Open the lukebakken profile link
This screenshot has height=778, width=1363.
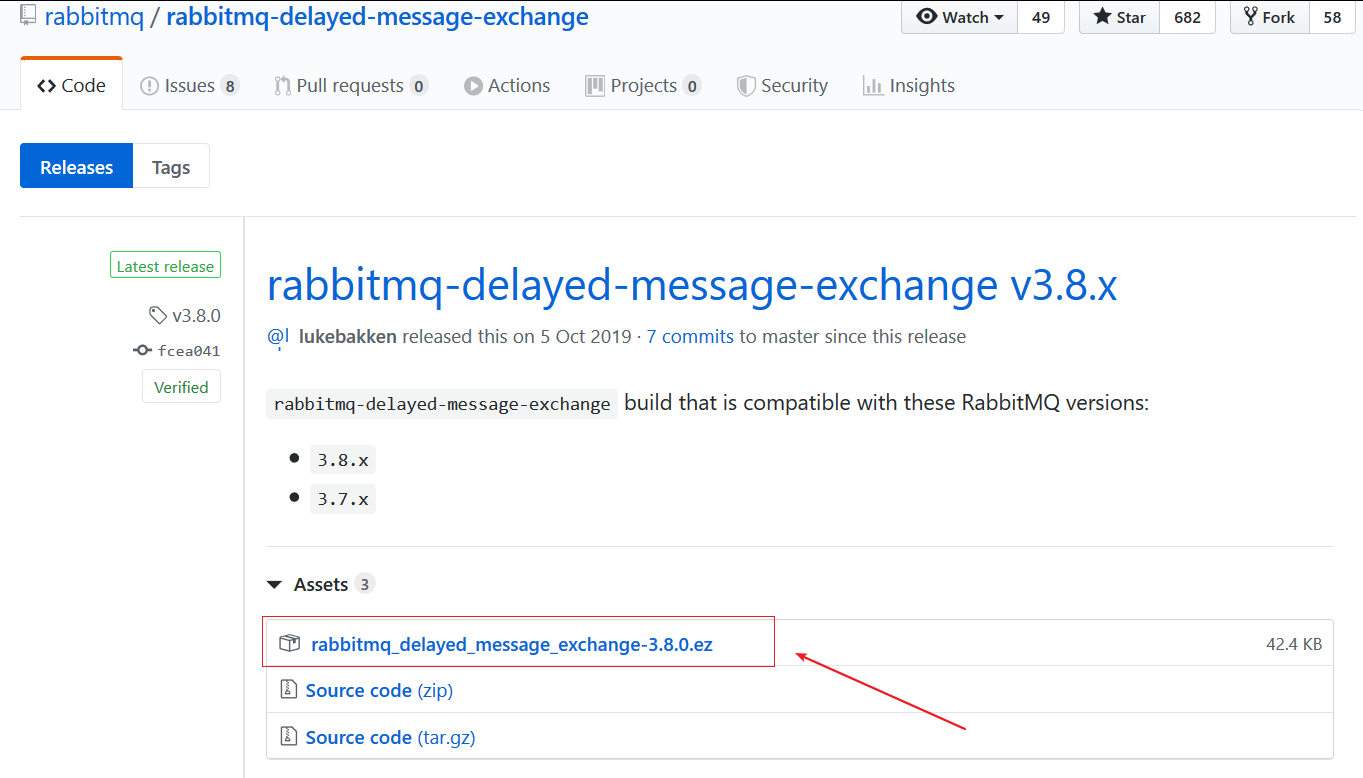(347, 336)
